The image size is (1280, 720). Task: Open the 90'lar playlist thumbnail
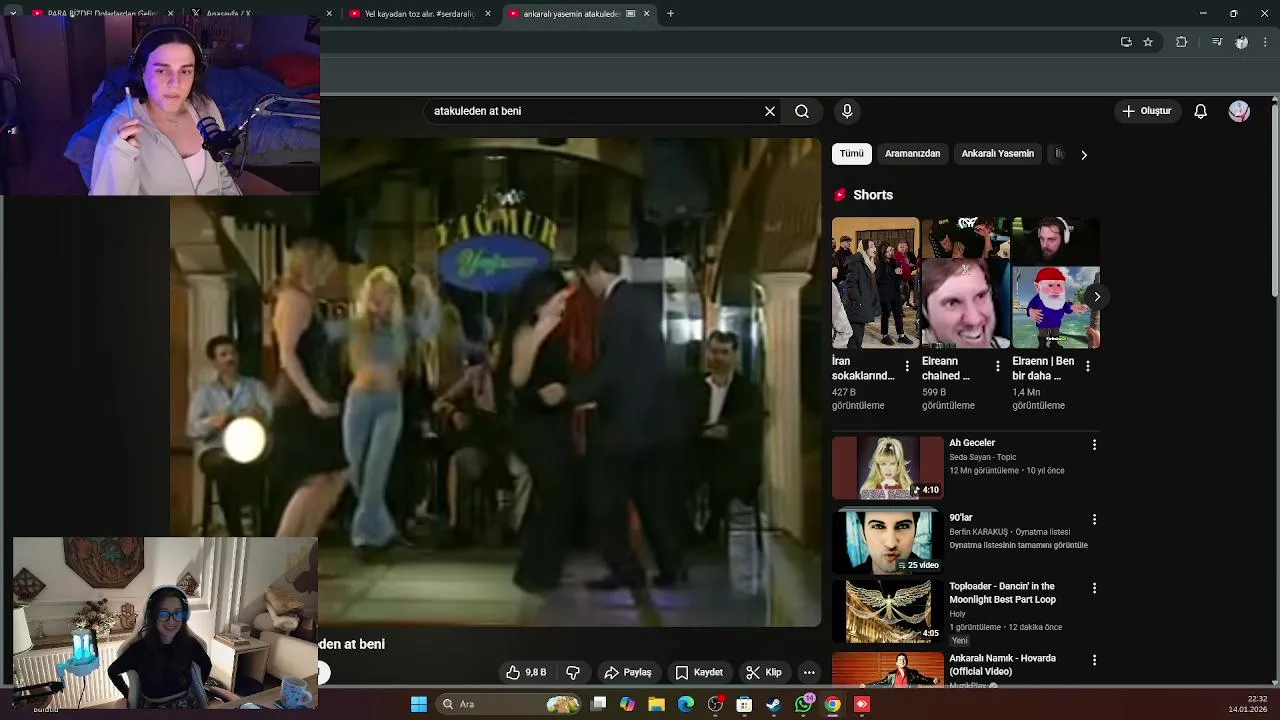pyautogui.click(x=887, y=540)
